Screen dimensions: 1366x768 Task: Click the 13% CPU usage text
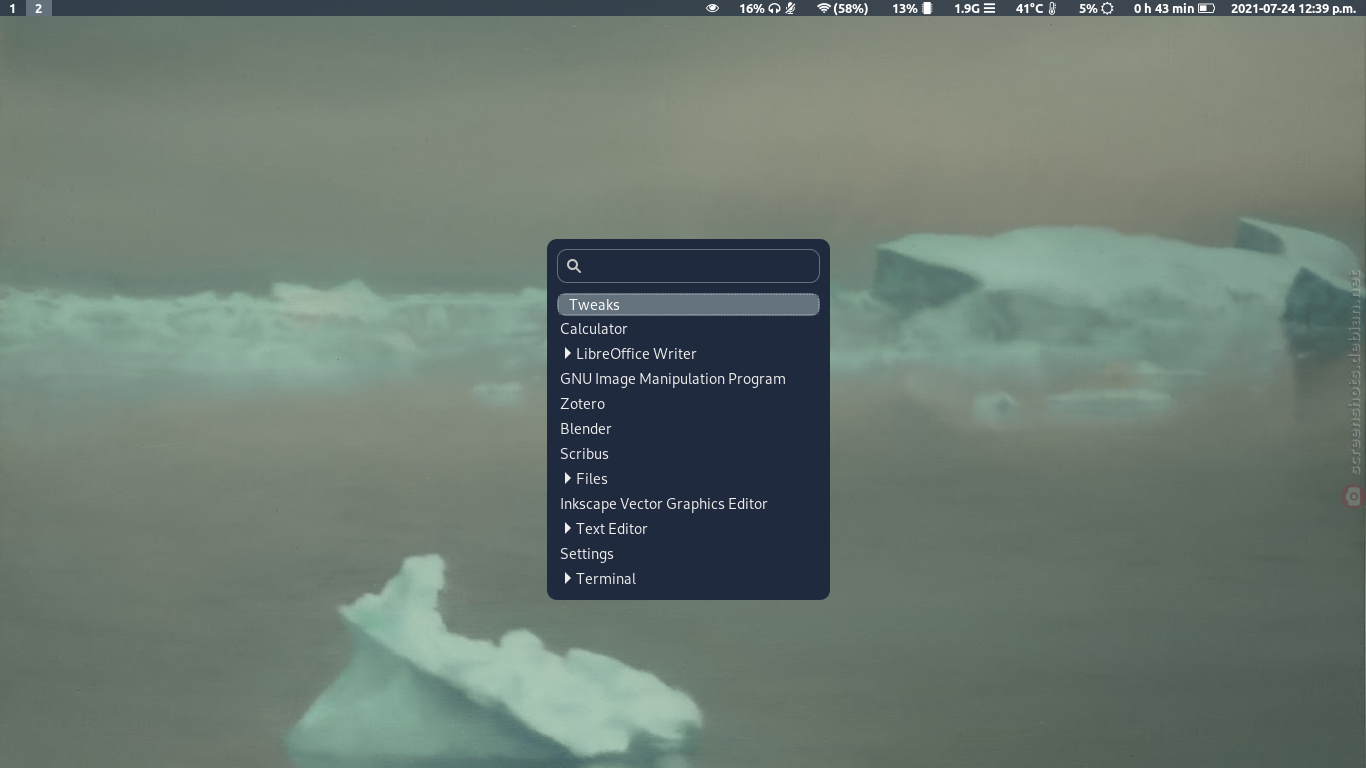[x=905, y=8]
